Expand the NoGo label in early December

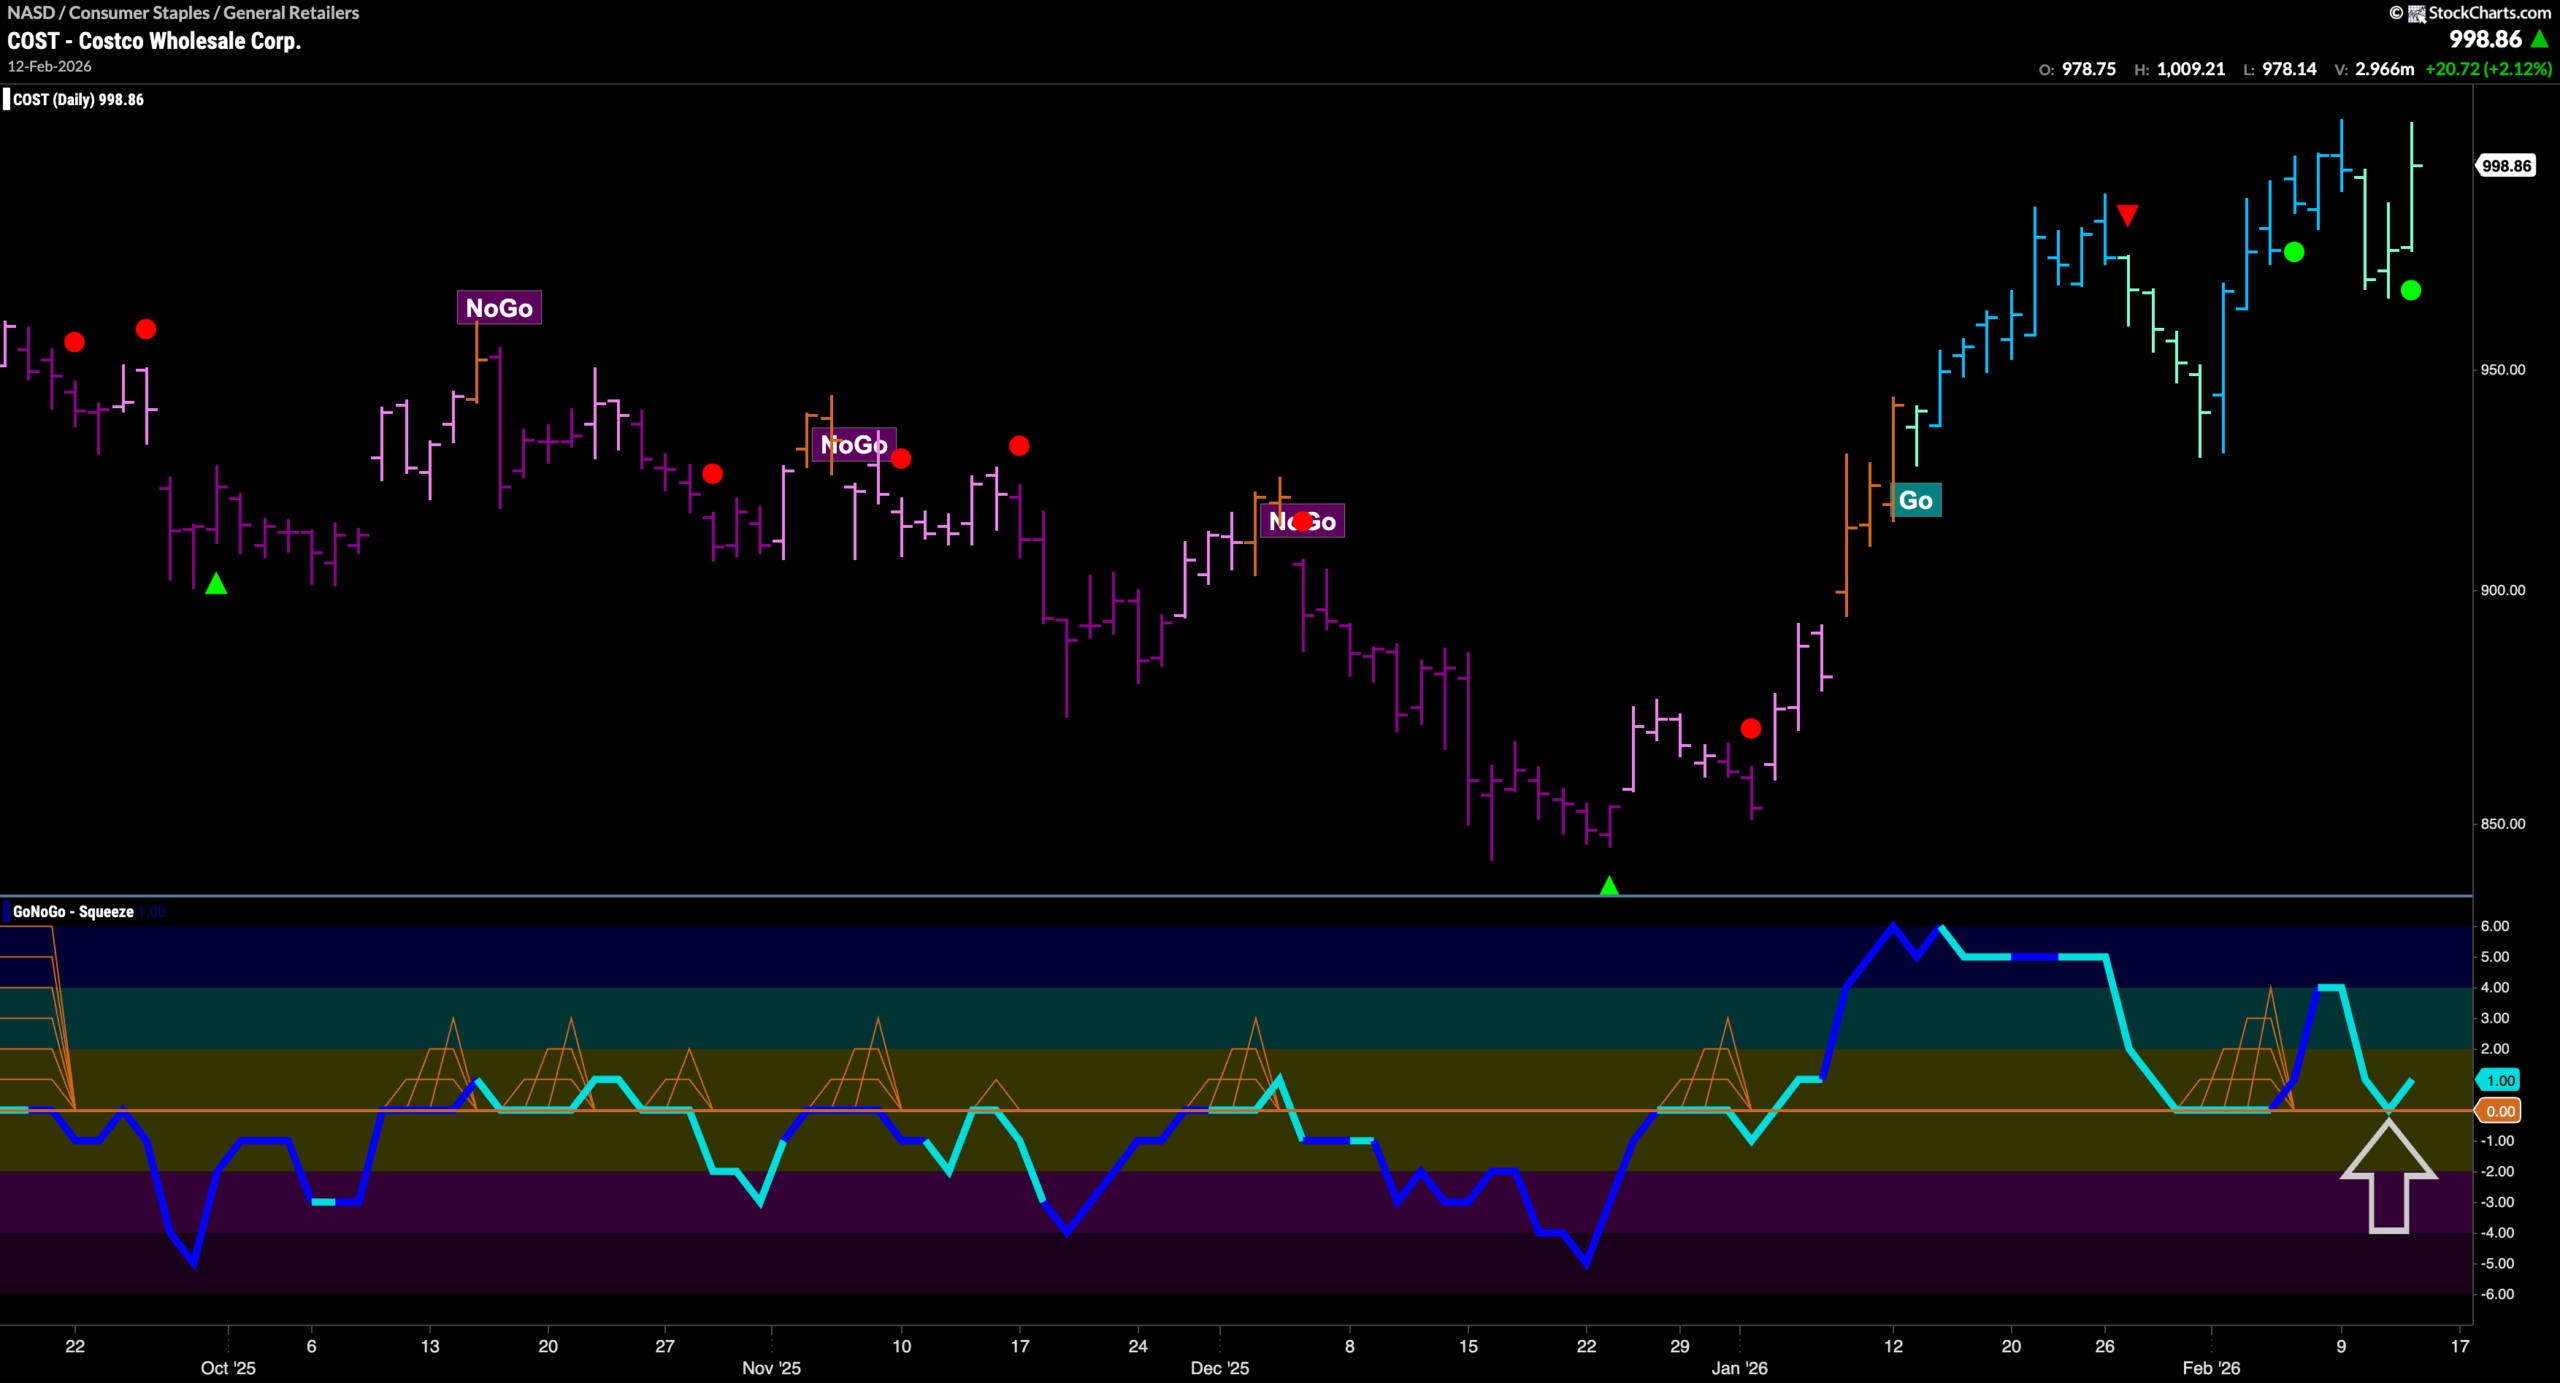(1303, 521)
